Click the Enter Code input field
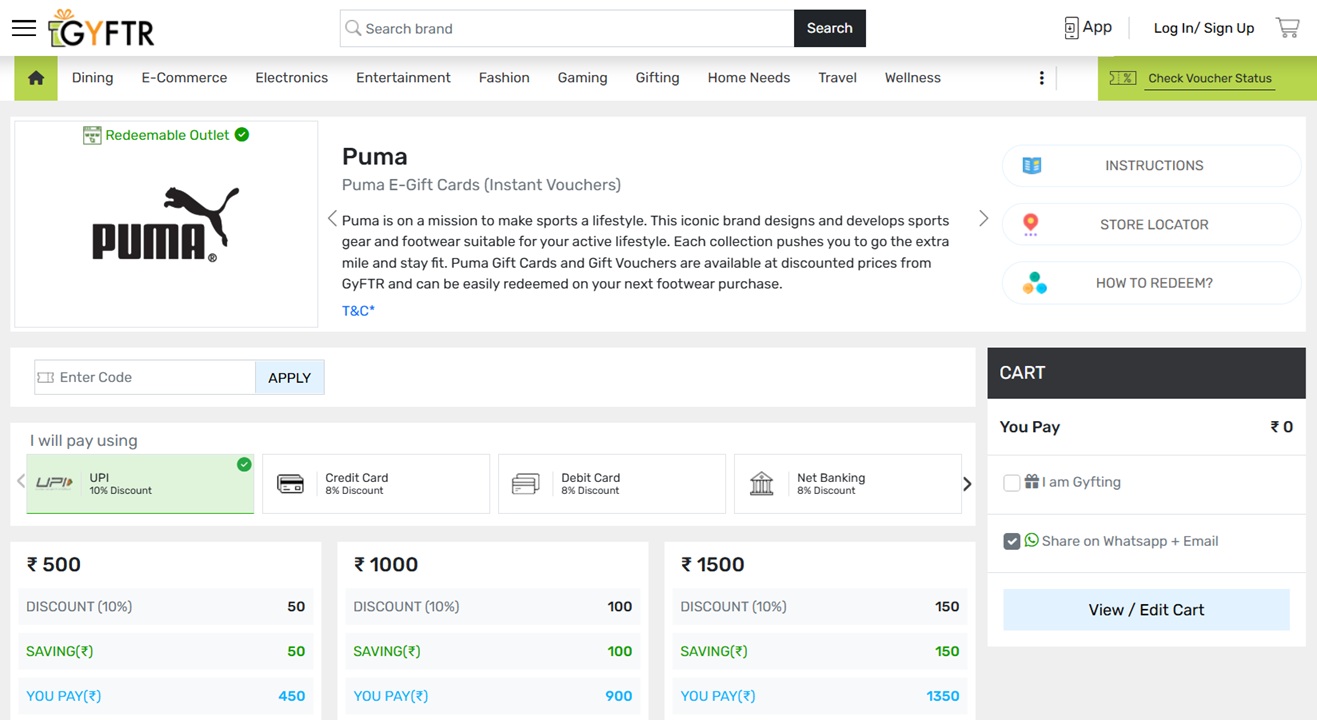This screenshot has height=720, width=1317. tap(150, 377)
